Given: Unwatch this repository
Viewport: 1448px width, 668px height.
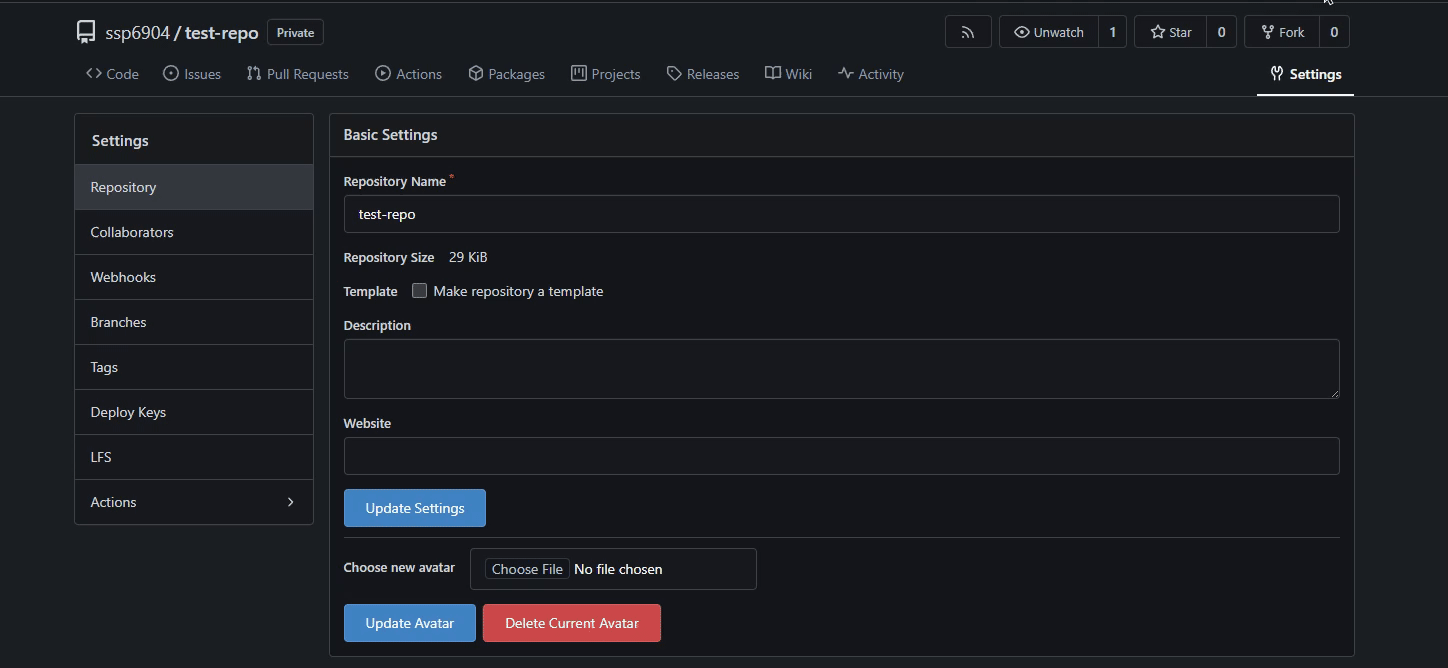Looking at the screenshot, I should tap(1048, 32).
